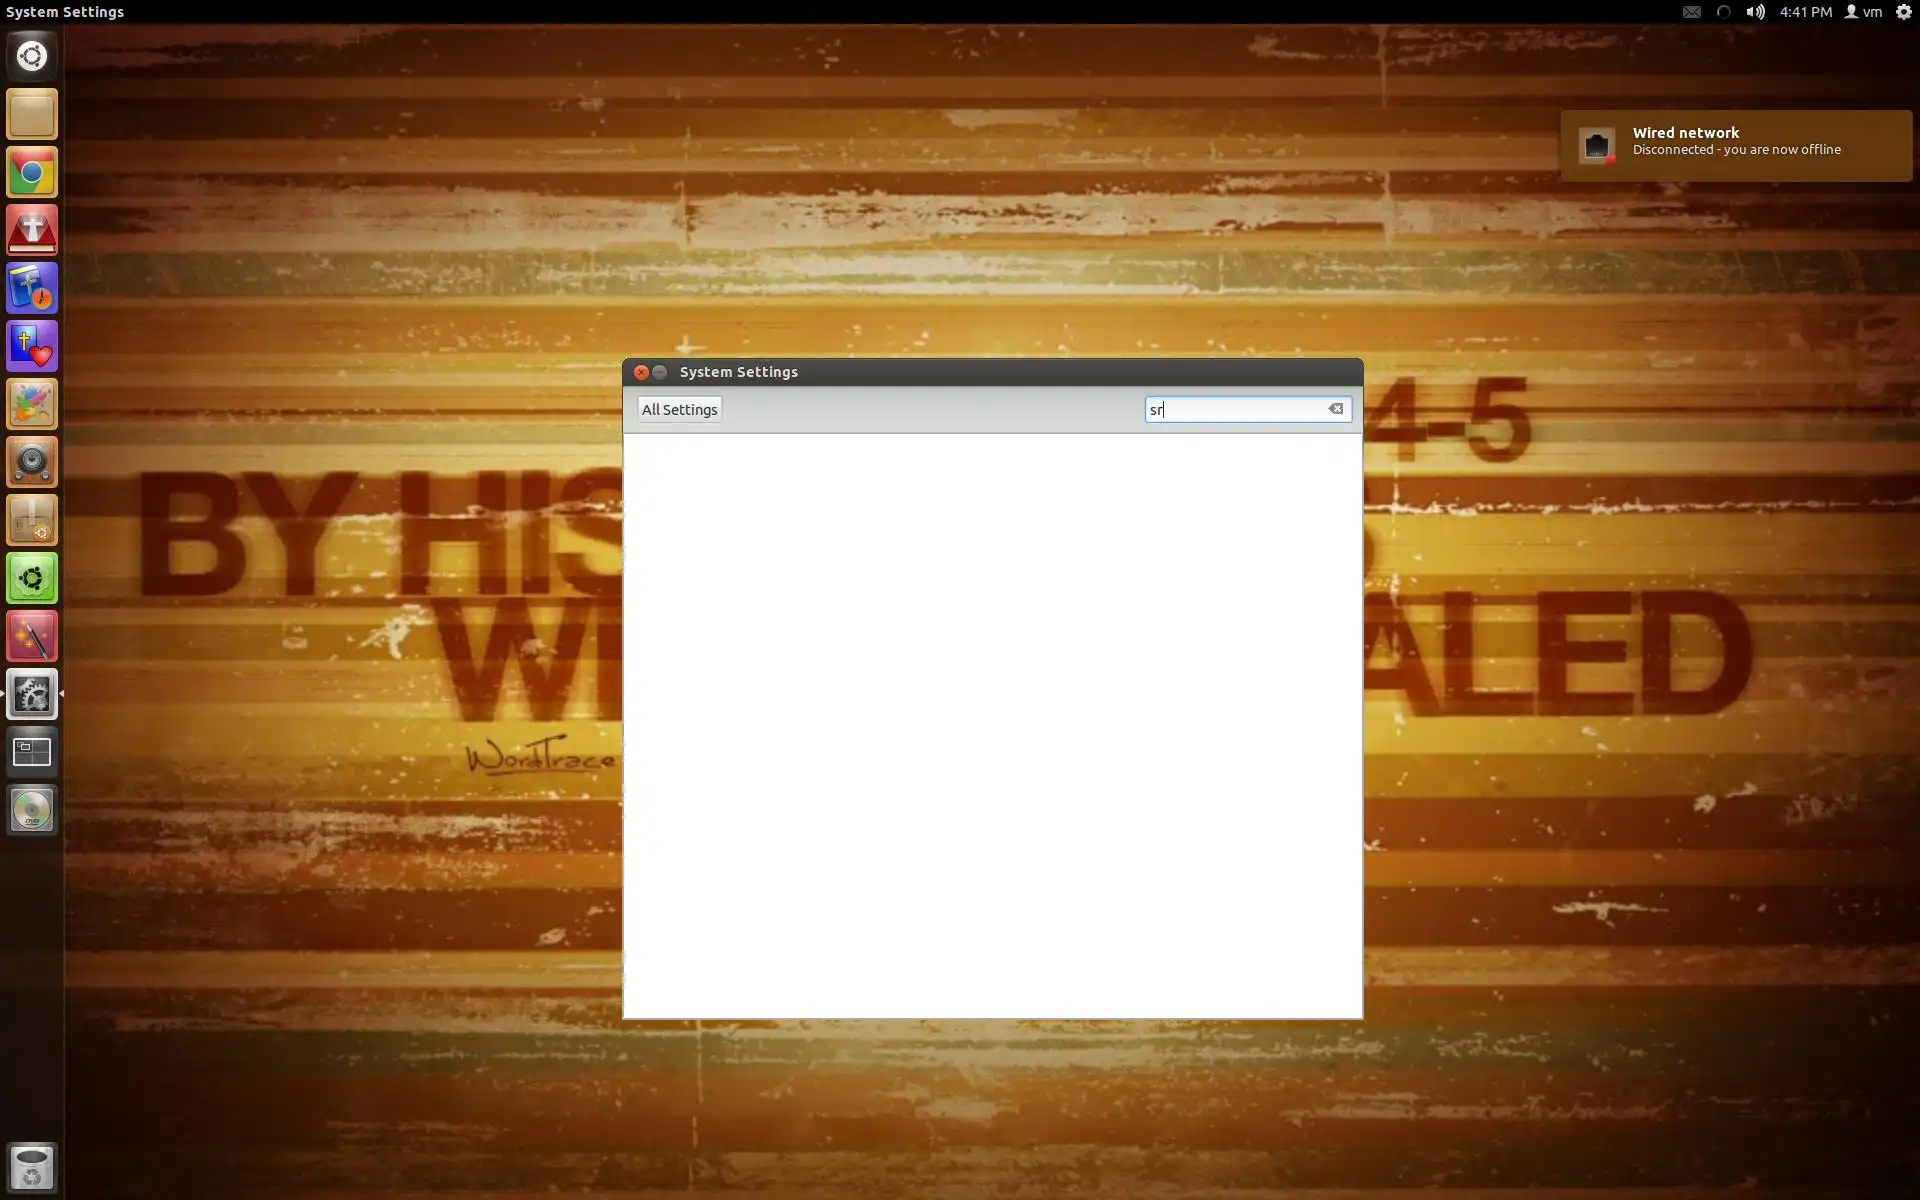Viewport: 1920px width, 1200px height.
Task: Click System Settings gear in launcher
Action: (x=32, y=694)
